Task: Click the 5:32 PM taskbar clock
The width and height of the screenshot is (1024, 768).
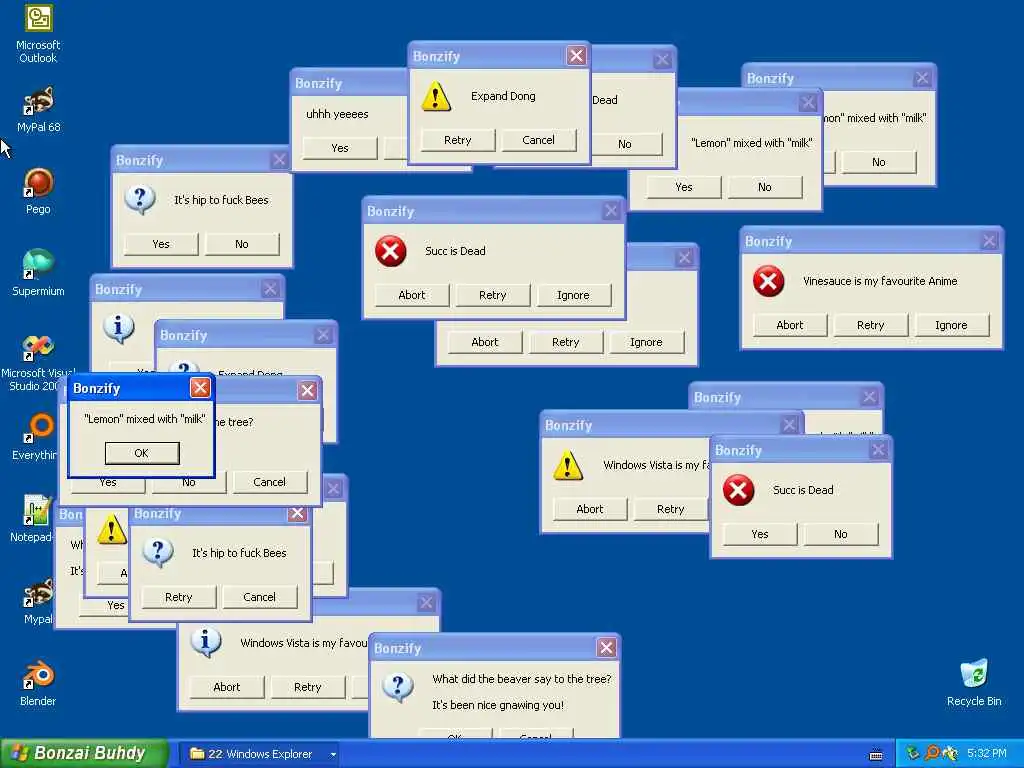Action: (987, 753)
